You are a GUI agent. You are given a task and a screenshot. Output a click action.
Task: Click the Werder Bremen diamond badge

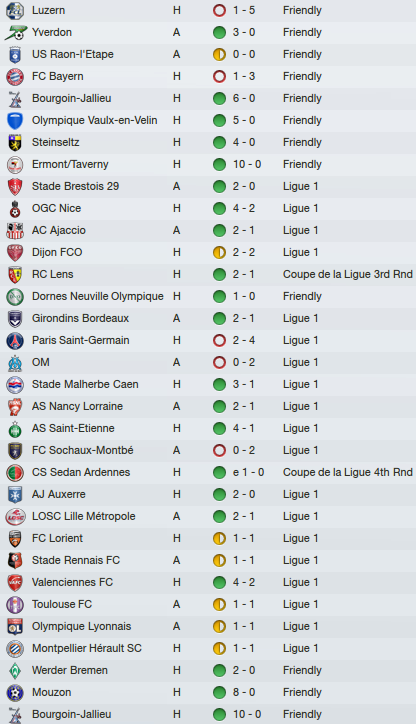(x=15, y=670)
